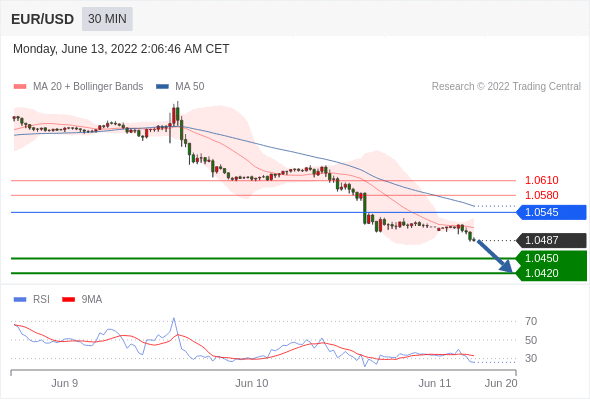Click the pink MA 20 legend swatch
The width and height of the screenshot is (590, 400).
point(20,87)
